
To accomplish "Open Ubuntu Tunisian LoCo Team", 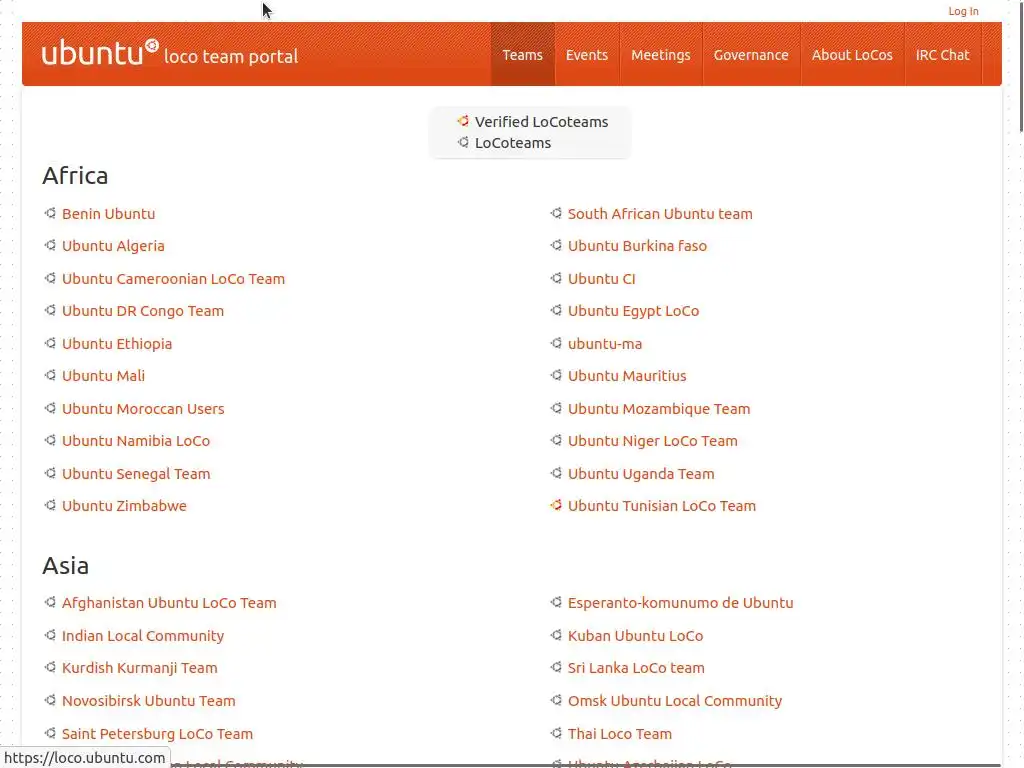I will pos(662,505).
